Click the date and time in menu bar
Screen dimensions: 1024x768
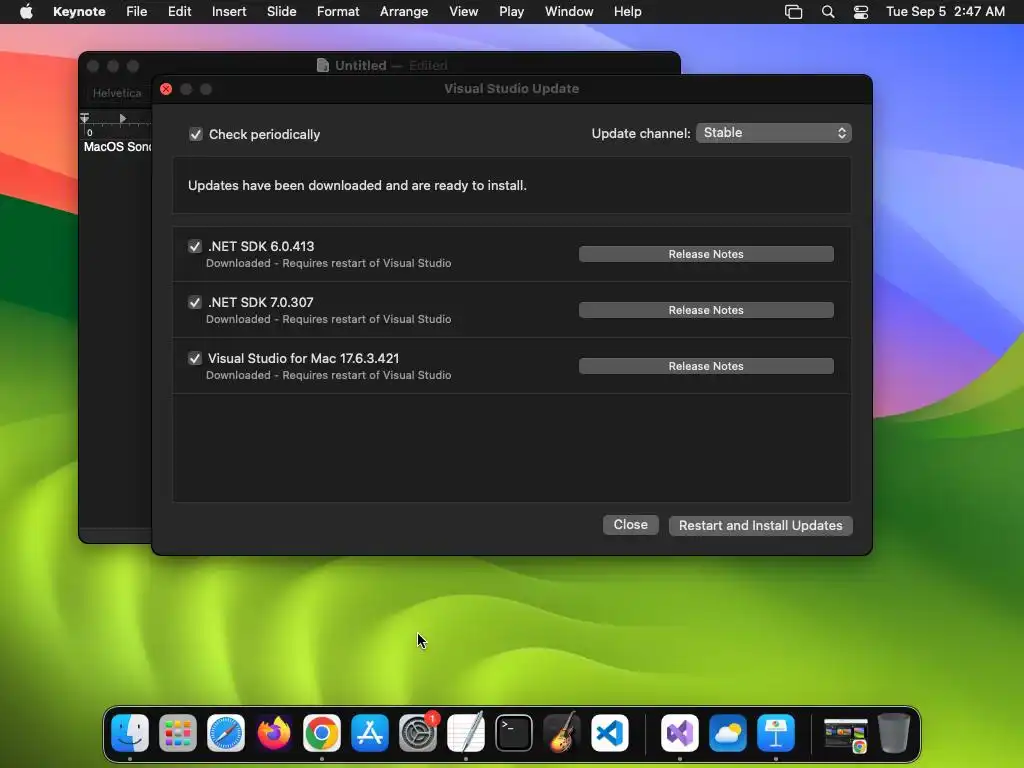pos(945,12)
